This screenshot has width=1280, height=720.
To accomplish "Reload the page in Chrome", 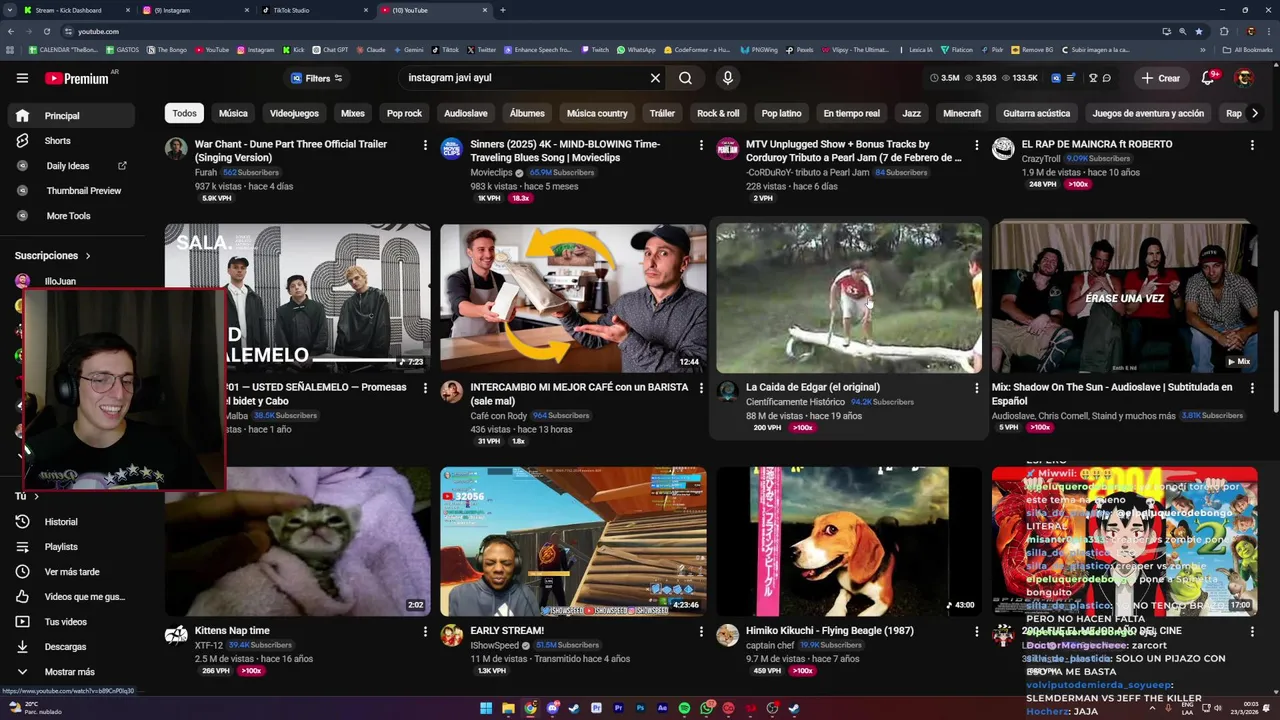I will [x=46, y=31].
